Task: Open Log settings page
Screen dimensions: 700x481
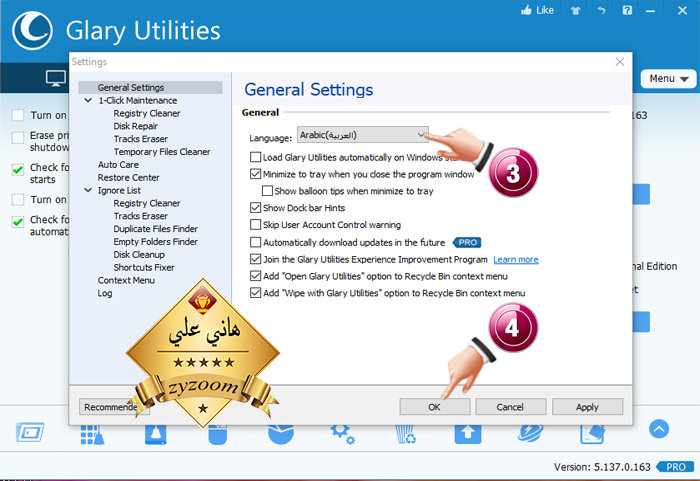Action: pyautogui.click(x=105, y=293)
